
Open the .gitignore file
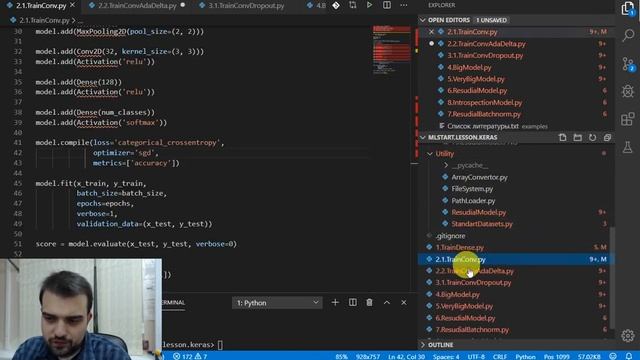[450, 236]
